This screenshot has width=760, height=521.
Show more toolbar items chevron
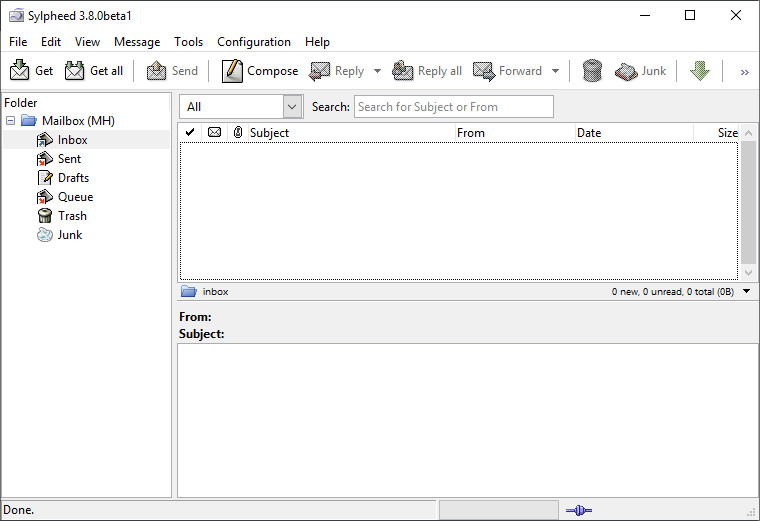[744, 72]
